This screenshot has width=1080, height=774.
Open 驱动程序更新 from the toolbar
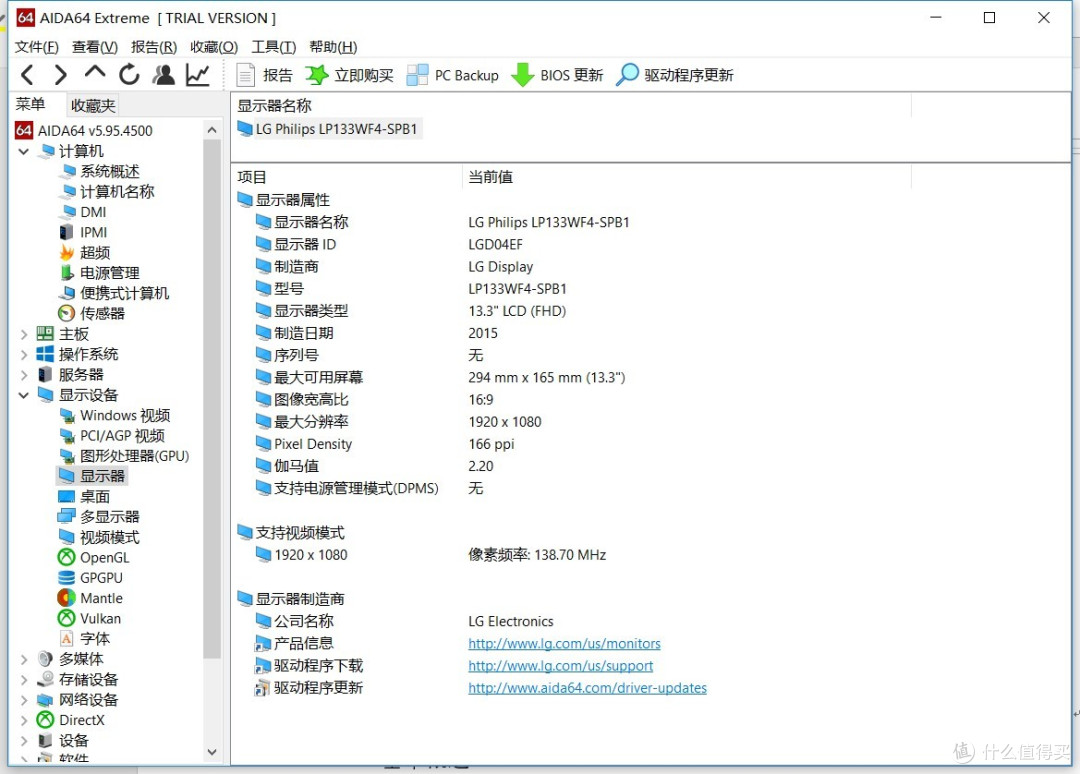point(675,74)
